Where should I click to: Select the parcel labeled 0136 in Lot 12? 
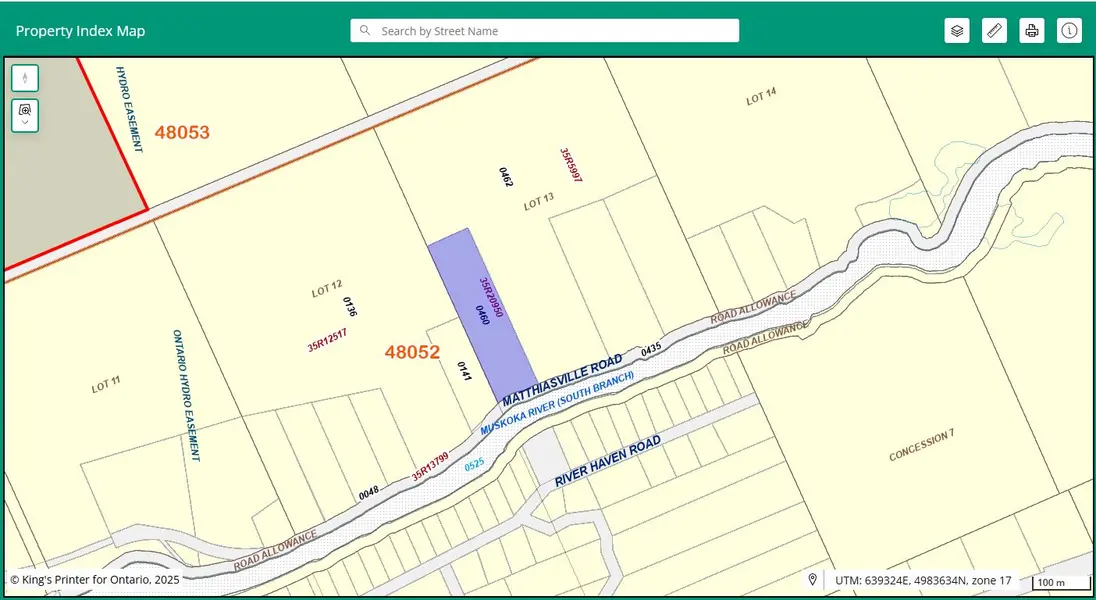(350, 306)
